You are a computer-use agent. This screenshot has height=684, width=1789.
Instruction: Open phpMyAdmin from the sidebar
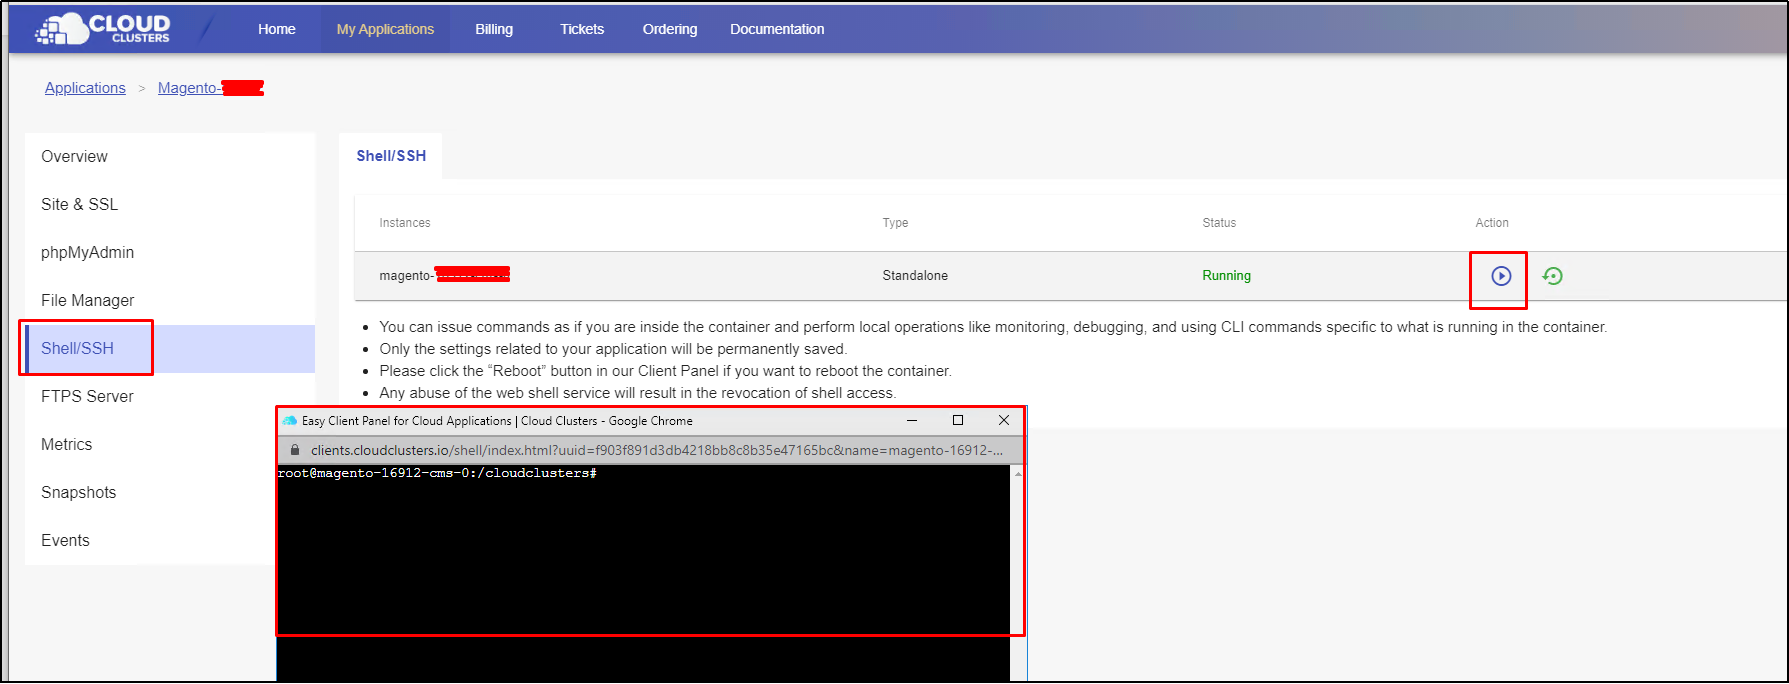click(87, 253)
